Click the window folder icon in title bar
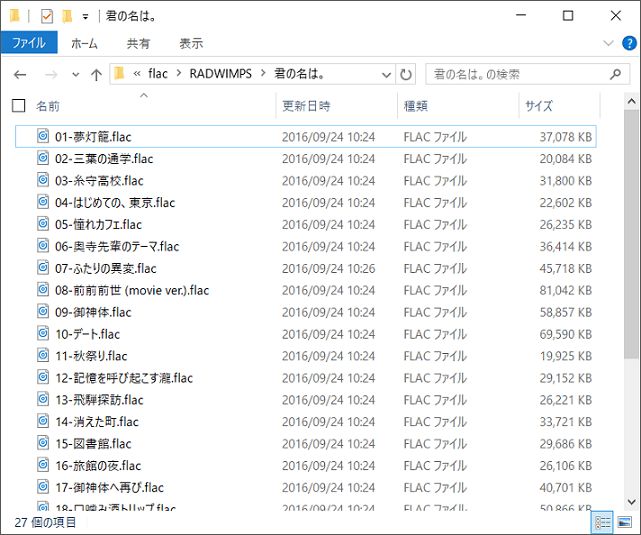Image resolution: width=641 pixels, height=535 pixels. coord(15,16)
